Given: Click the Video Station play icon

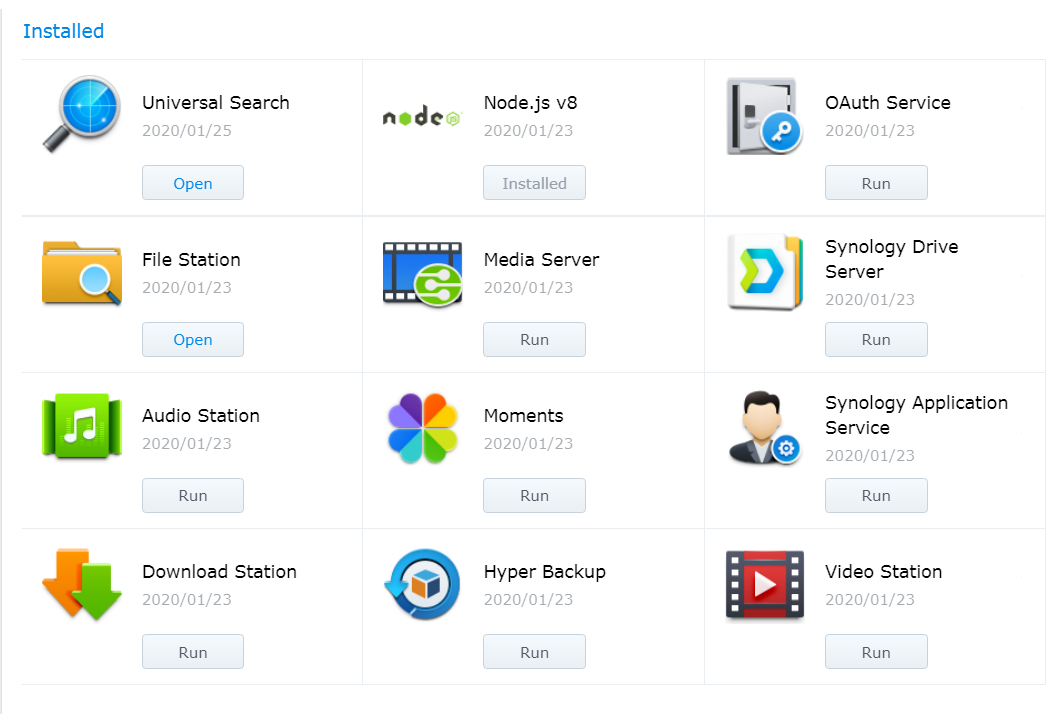Looking at the screenshot, I should (763, 583).
